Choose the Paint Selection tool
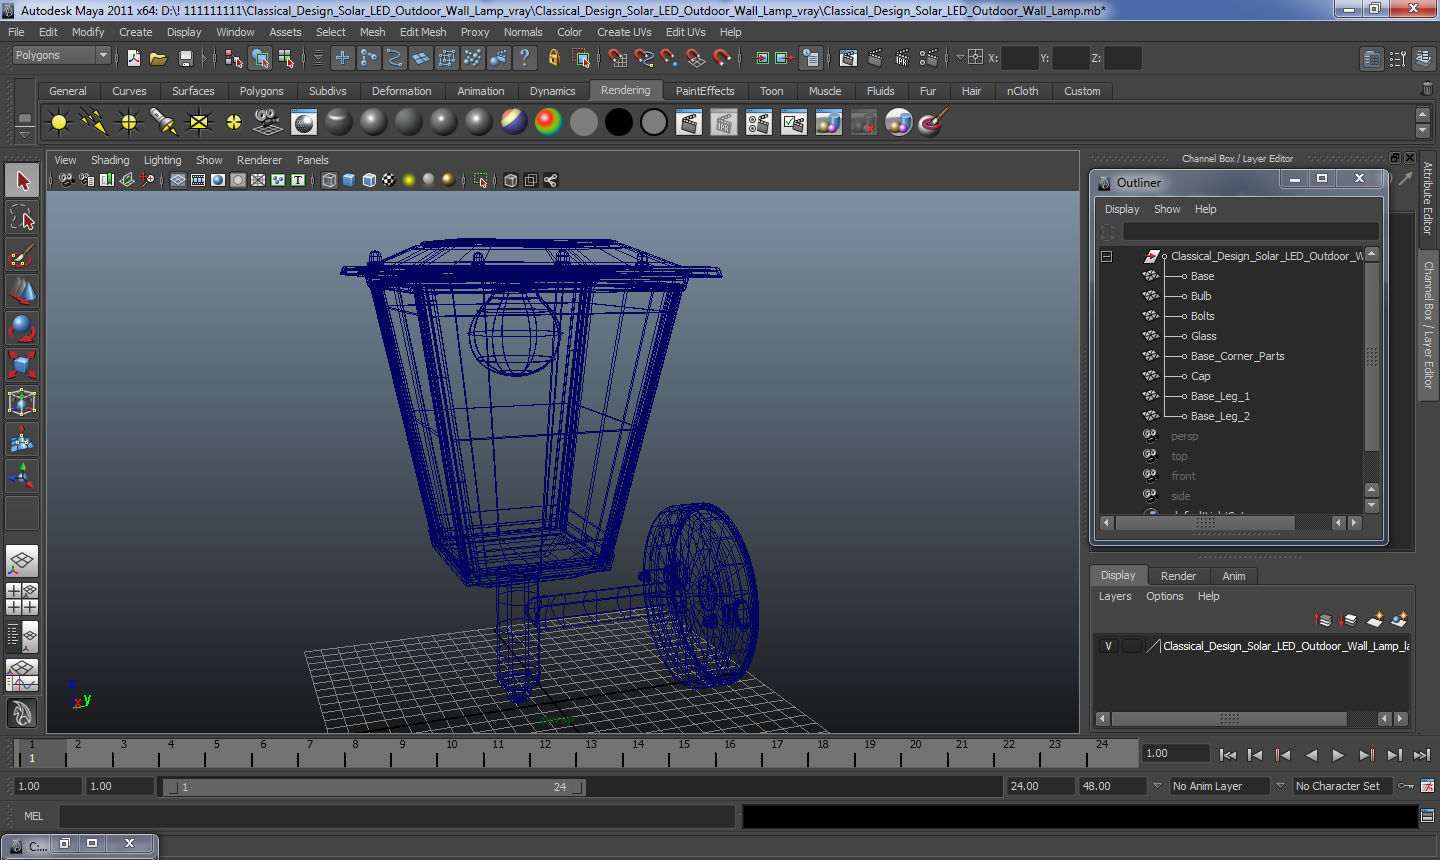The width and height of the screenshot is (1440, 860). tap(22, 255)
